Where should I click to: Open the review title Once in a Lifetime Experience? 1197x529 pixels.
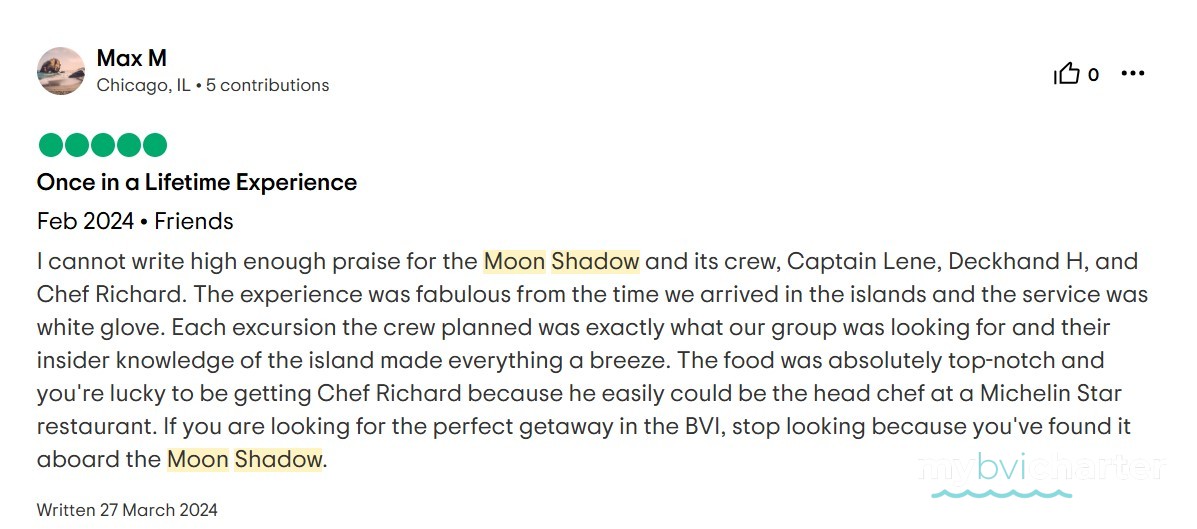(197, 182)
